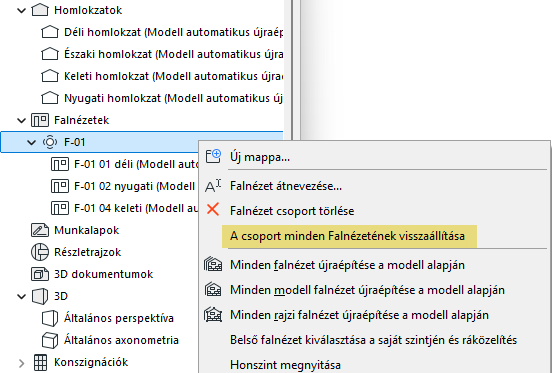Viewport: 552px width, 373px height.
Task: Collapse the Falnézetek group
Action: tap(22, 121)
